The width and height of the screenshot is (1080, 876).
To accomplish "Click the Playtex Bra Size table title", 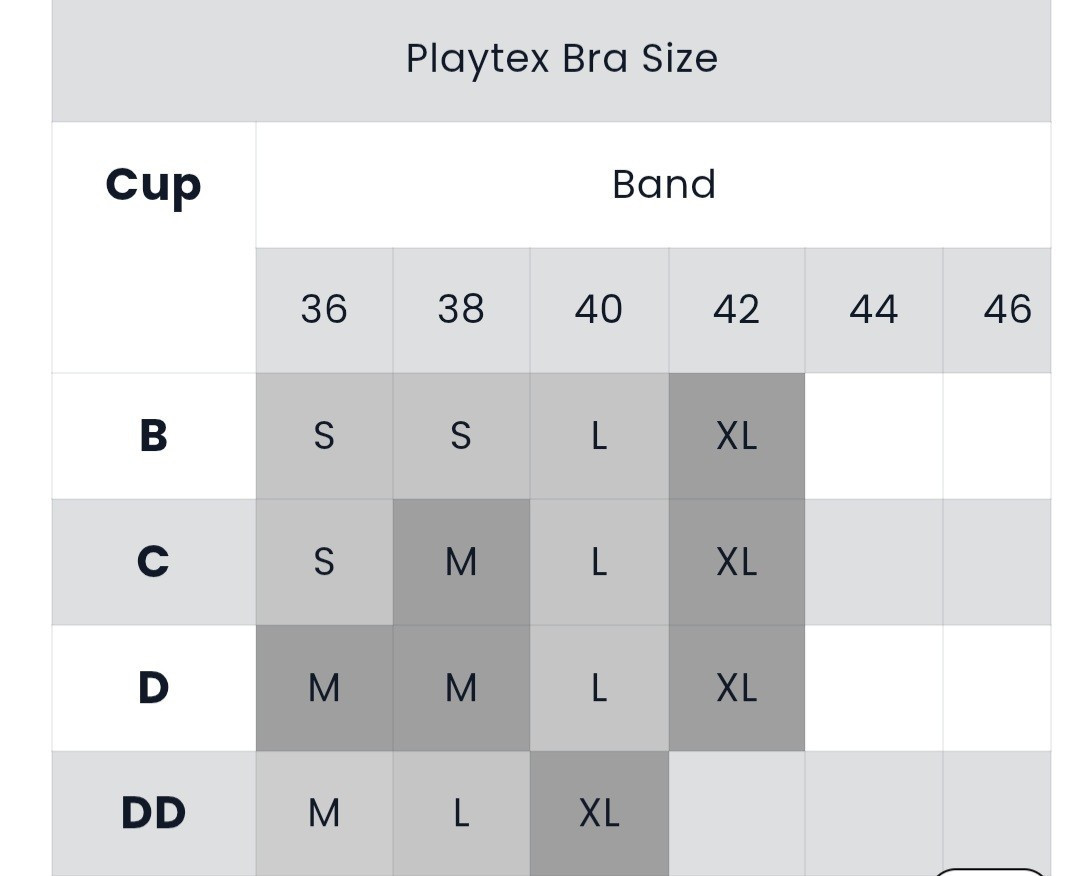I will click(x=561, y=59).
